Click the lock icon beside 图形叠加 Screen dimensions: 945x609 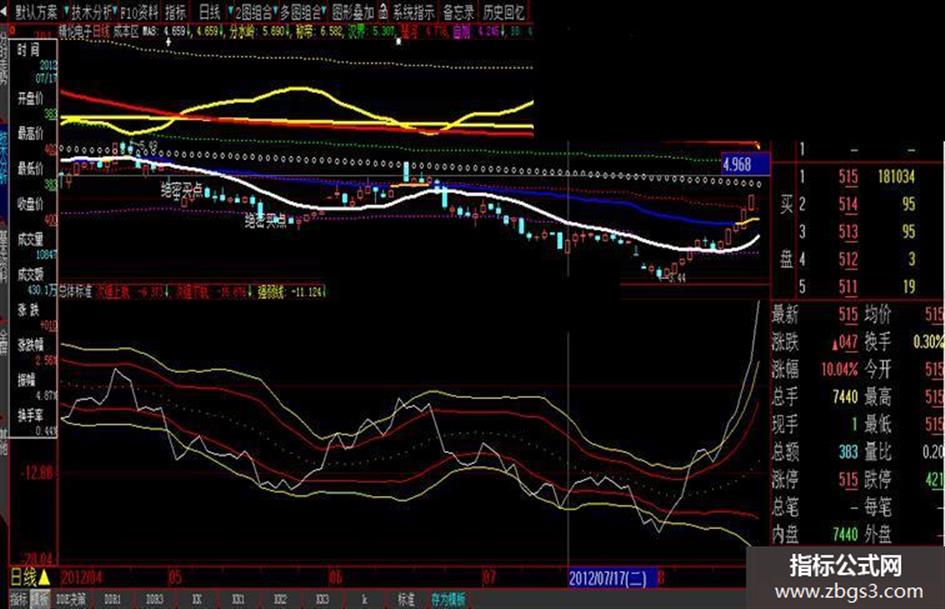click(x=383, y=11)
